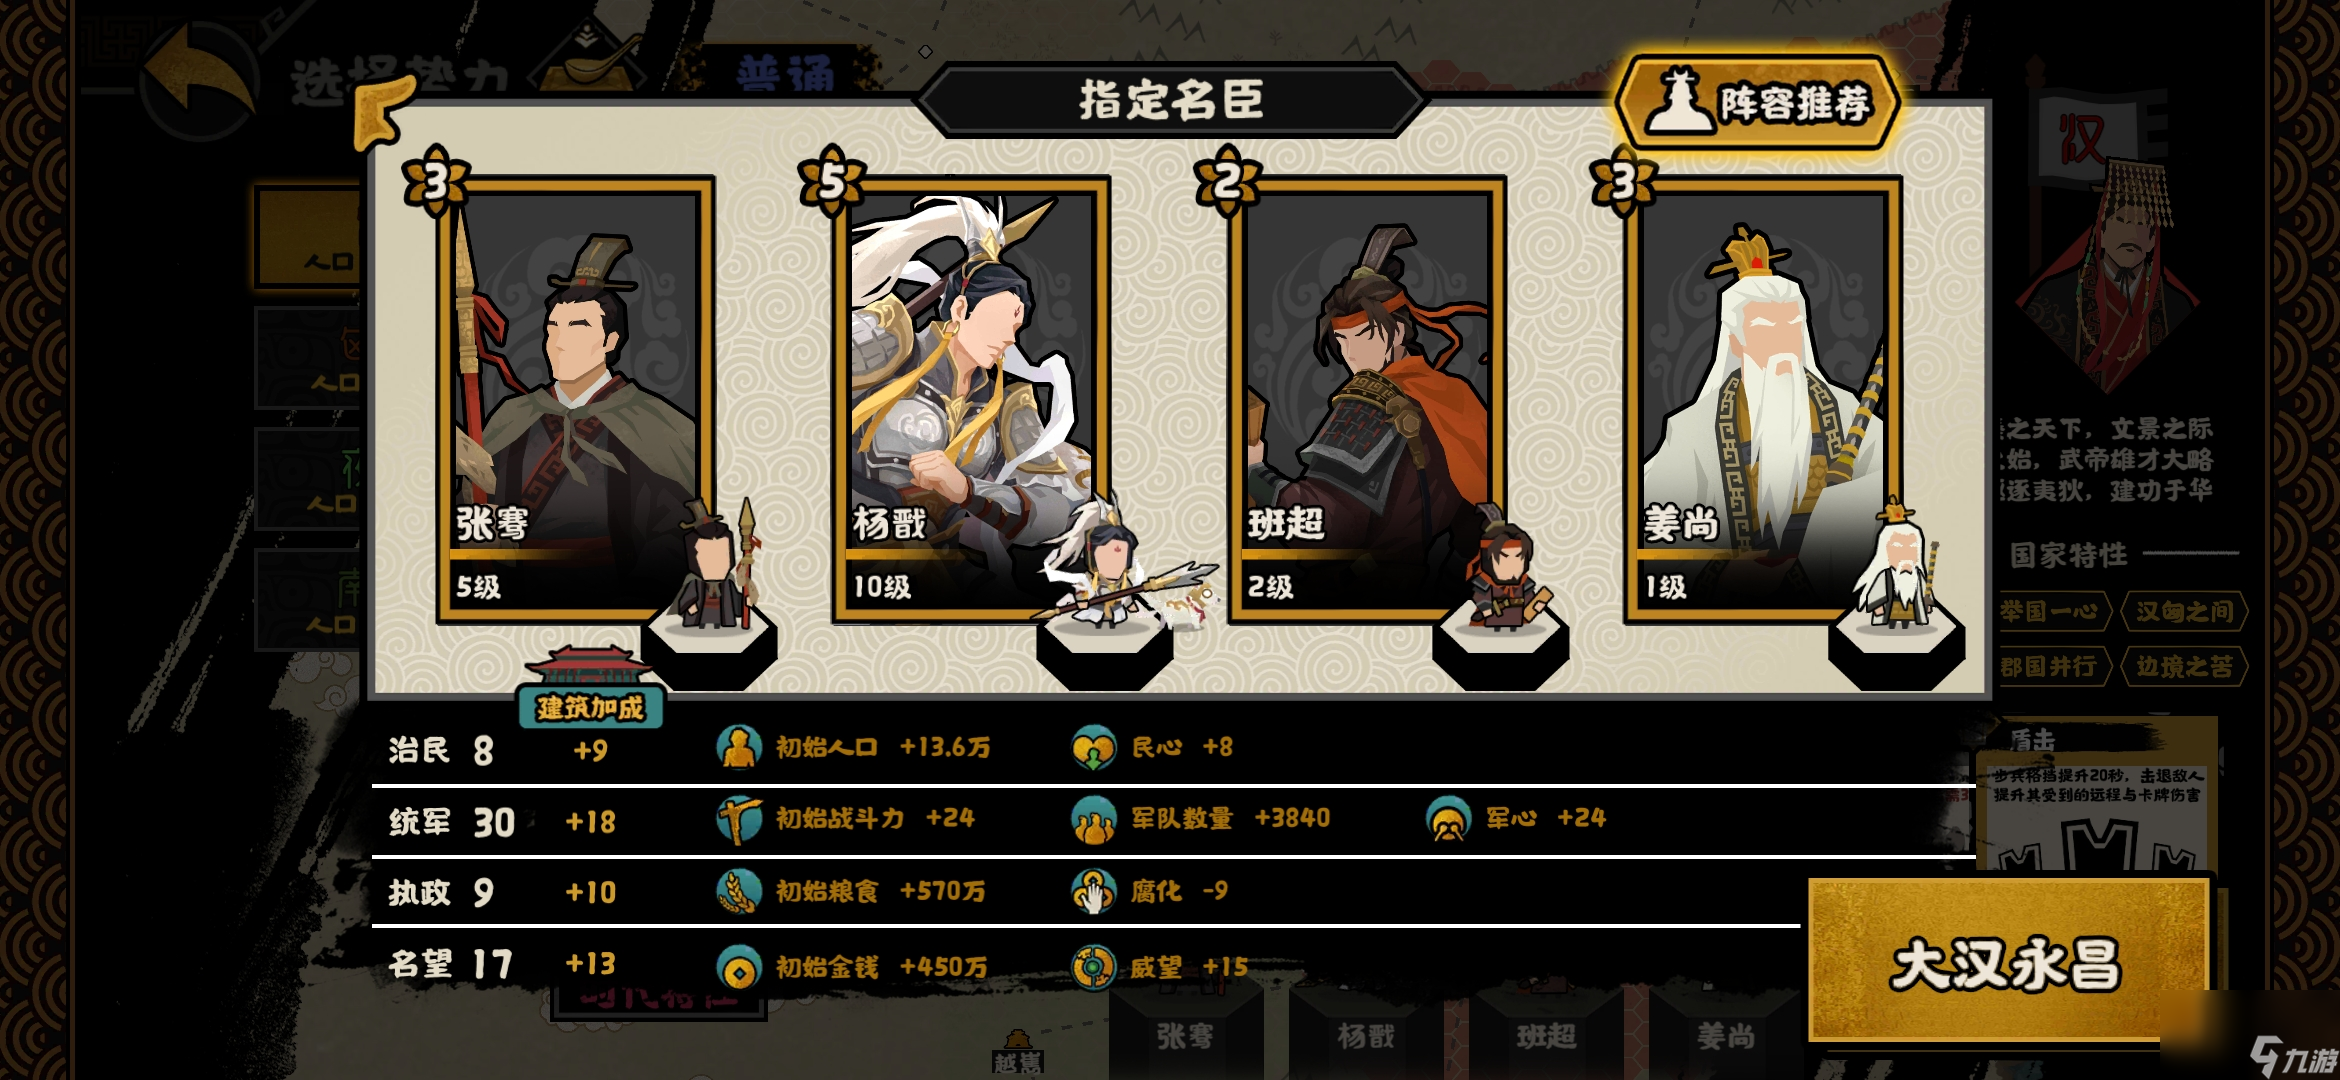2340x1080 pixels.
Task: Click the 军队数量 army size icon
Action: click(x=1093, y=819)
